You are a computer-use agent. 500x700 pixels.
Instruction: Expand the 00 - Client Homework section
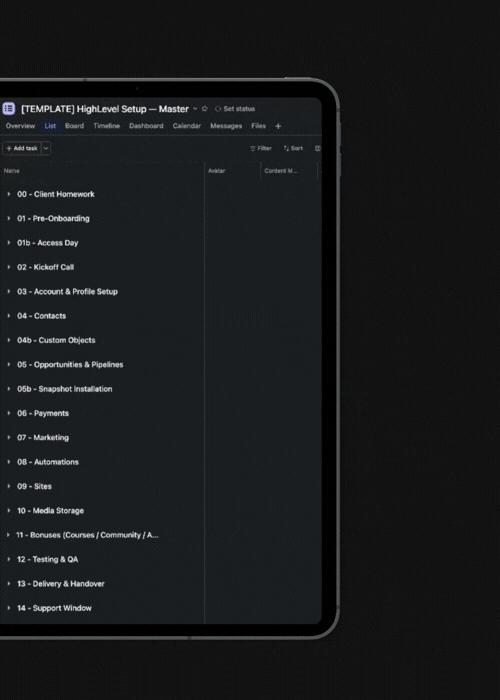click(x=8, y=194)
